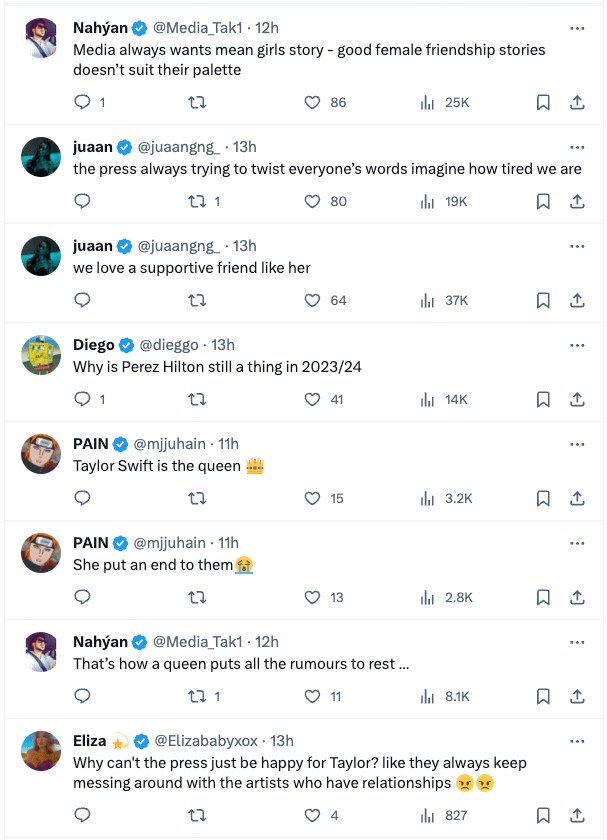Open juaan's profile name on press tweet
The width and height of the screenshot is (607, 840).
(x=93, y=147)
